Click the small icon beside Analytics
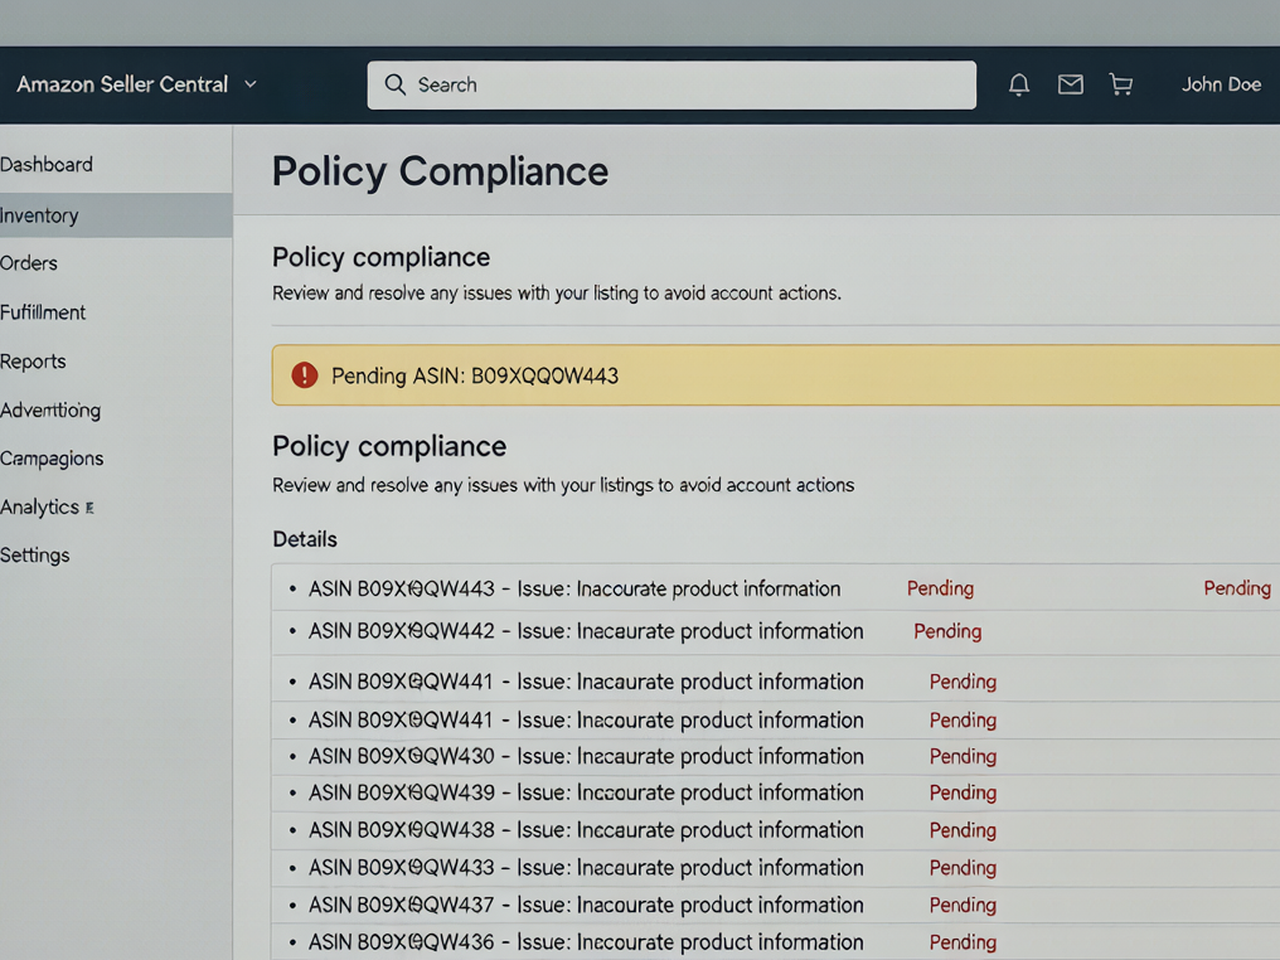This screenshot has width=1280, height=960. pyautogui.click(x=90, y=508)
